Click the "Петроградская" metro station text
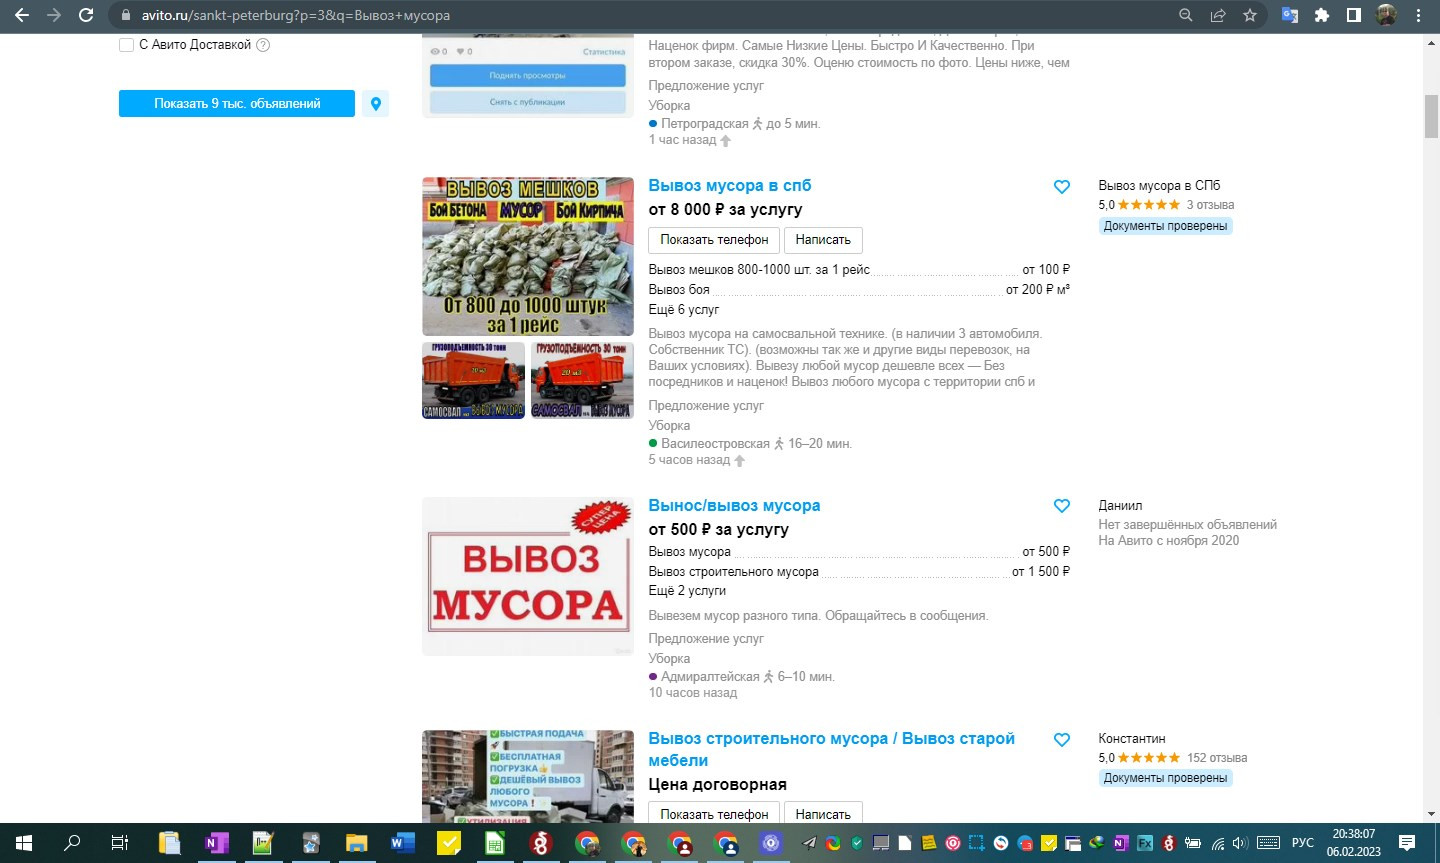The height and width of the screenshot is (863, 1440). click(x=704, y=124)
